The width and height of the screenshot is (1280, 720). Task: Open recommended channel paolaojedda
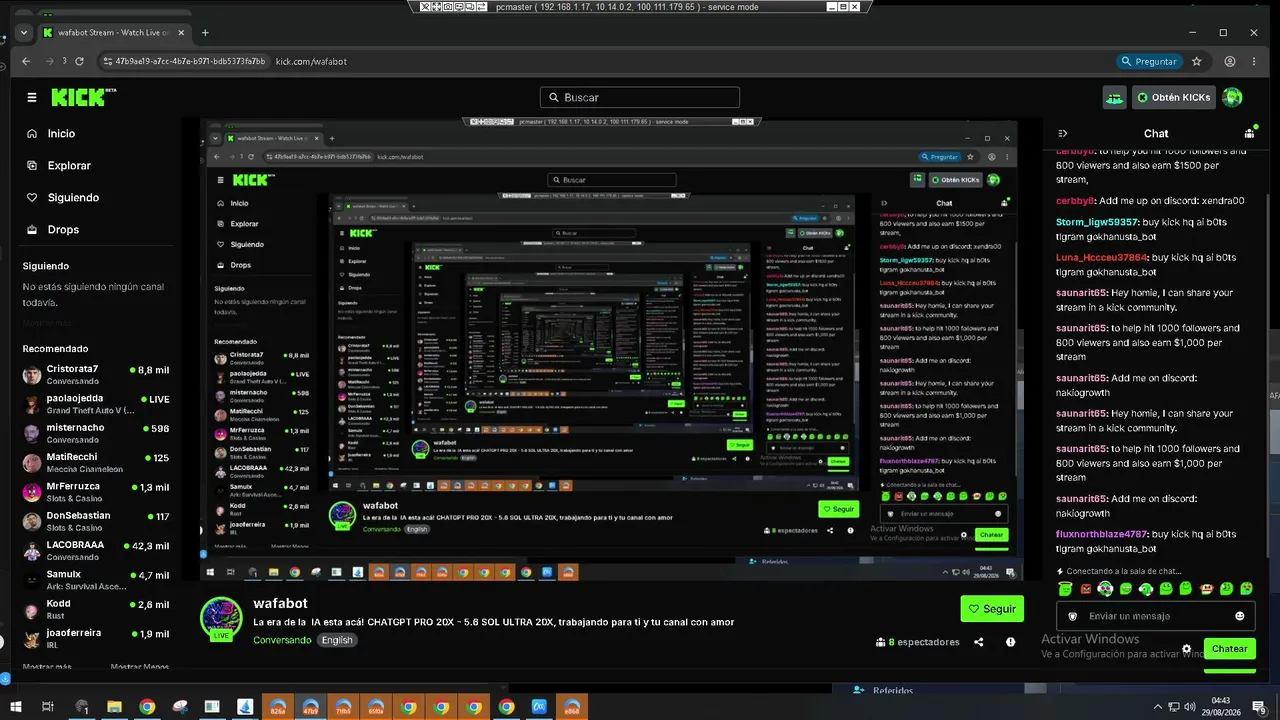tap(96, 404)
